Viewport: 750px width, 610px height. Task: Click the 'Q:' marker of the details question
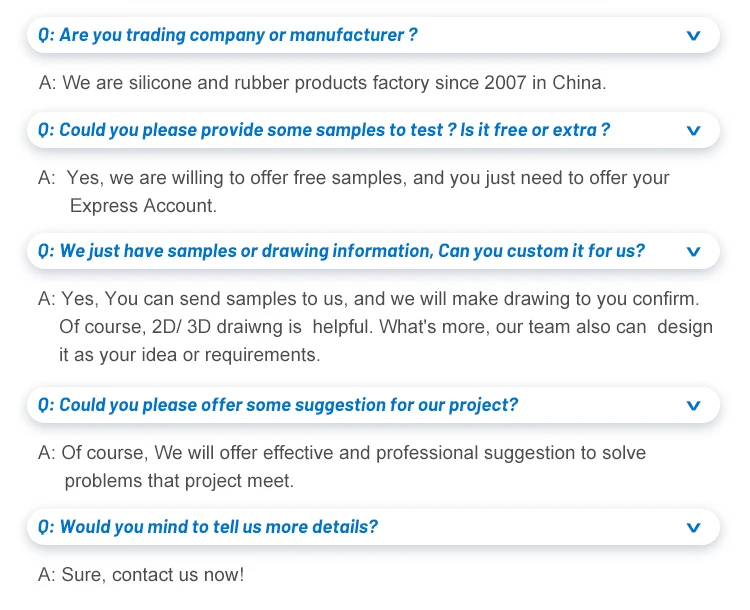[x=46, y=527]
